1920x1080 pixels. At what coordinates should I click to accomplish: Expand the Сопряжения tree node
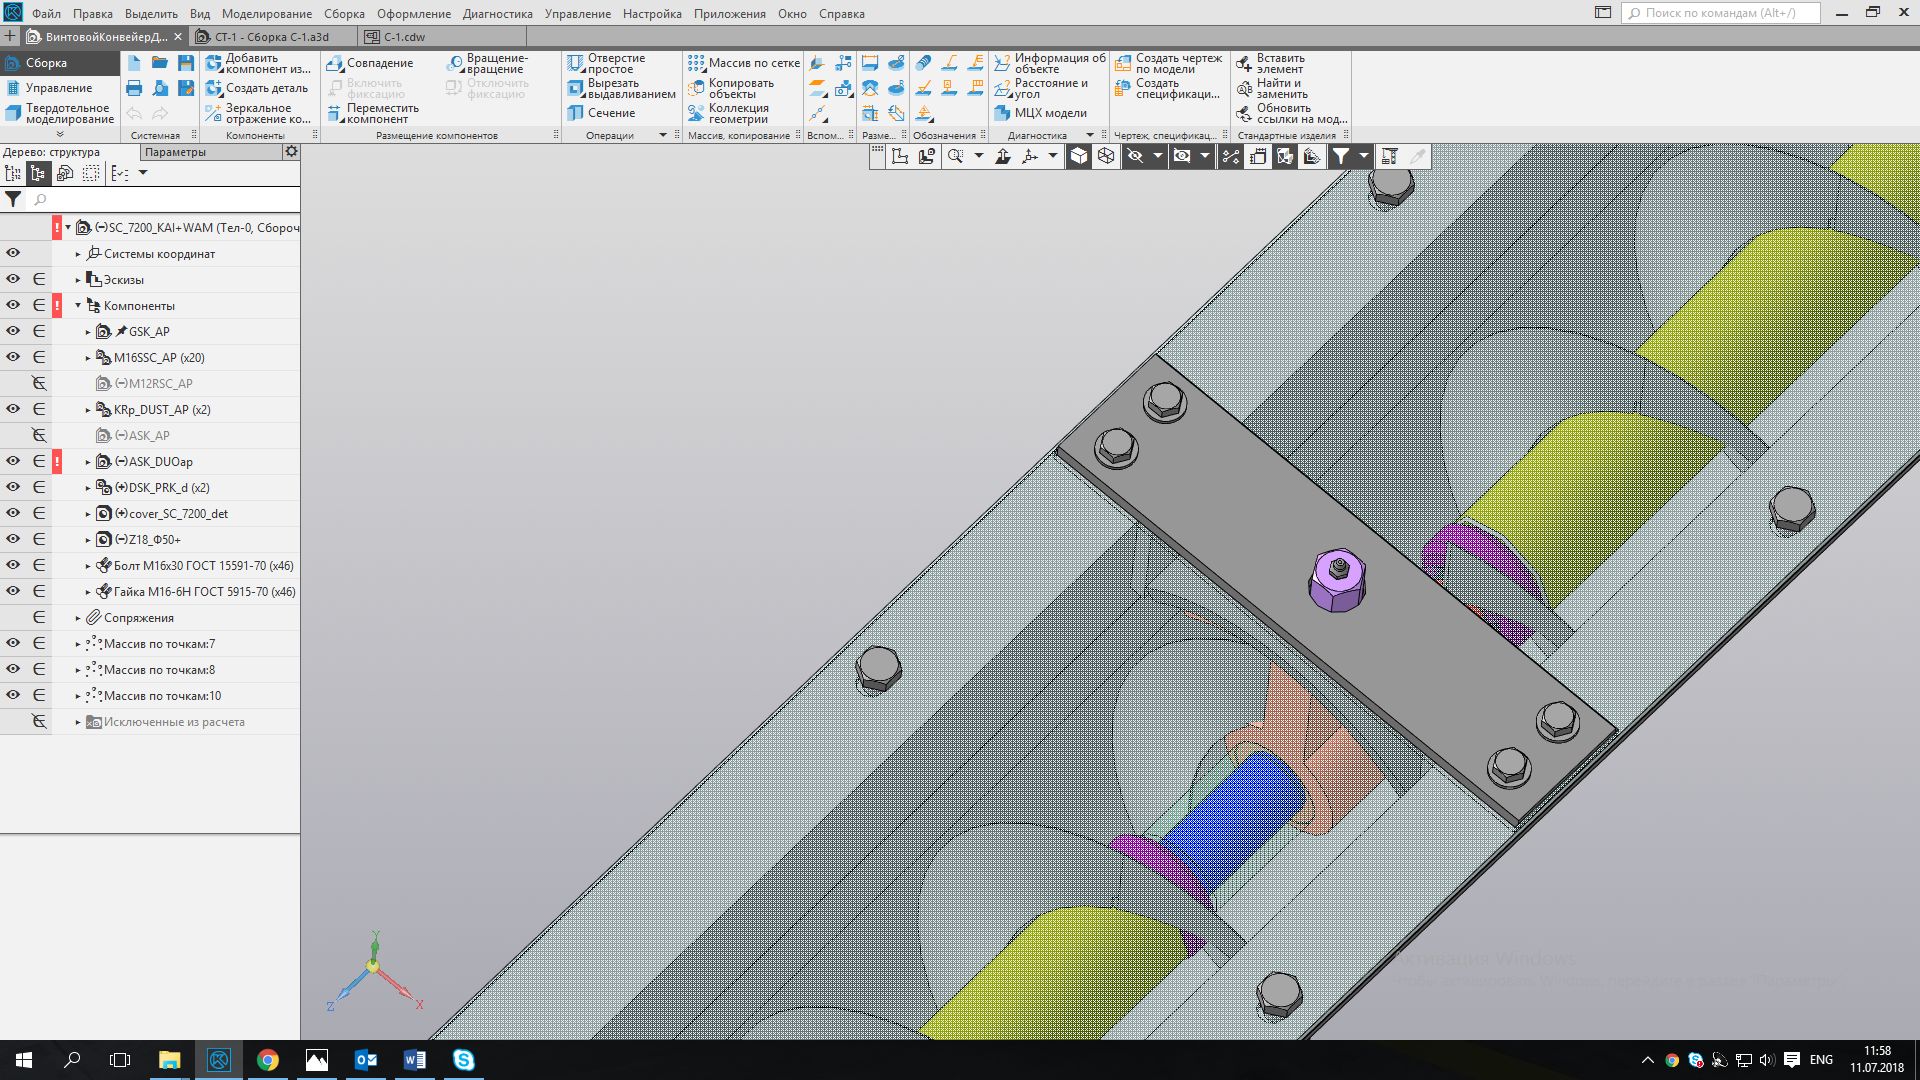[x=78, y=618]
